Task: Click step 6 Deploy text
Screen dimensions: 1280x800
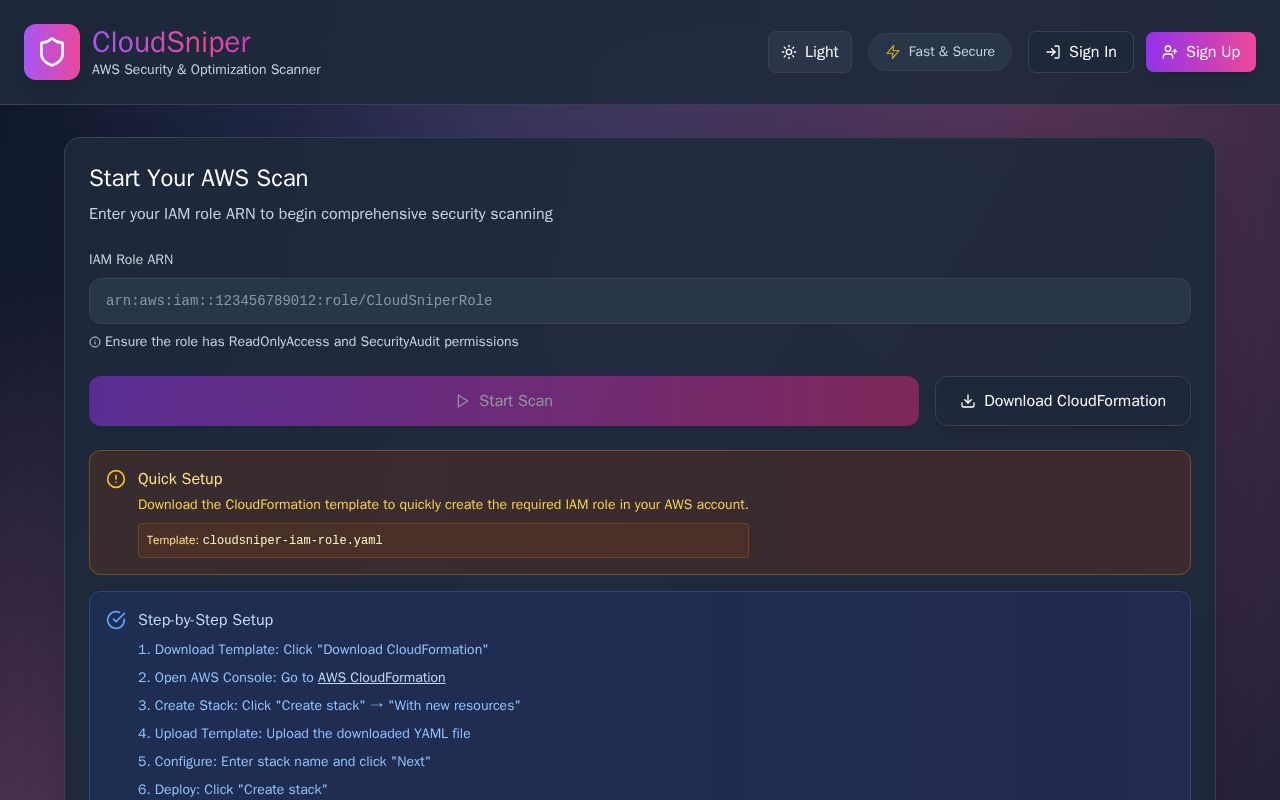Action: 233,790
